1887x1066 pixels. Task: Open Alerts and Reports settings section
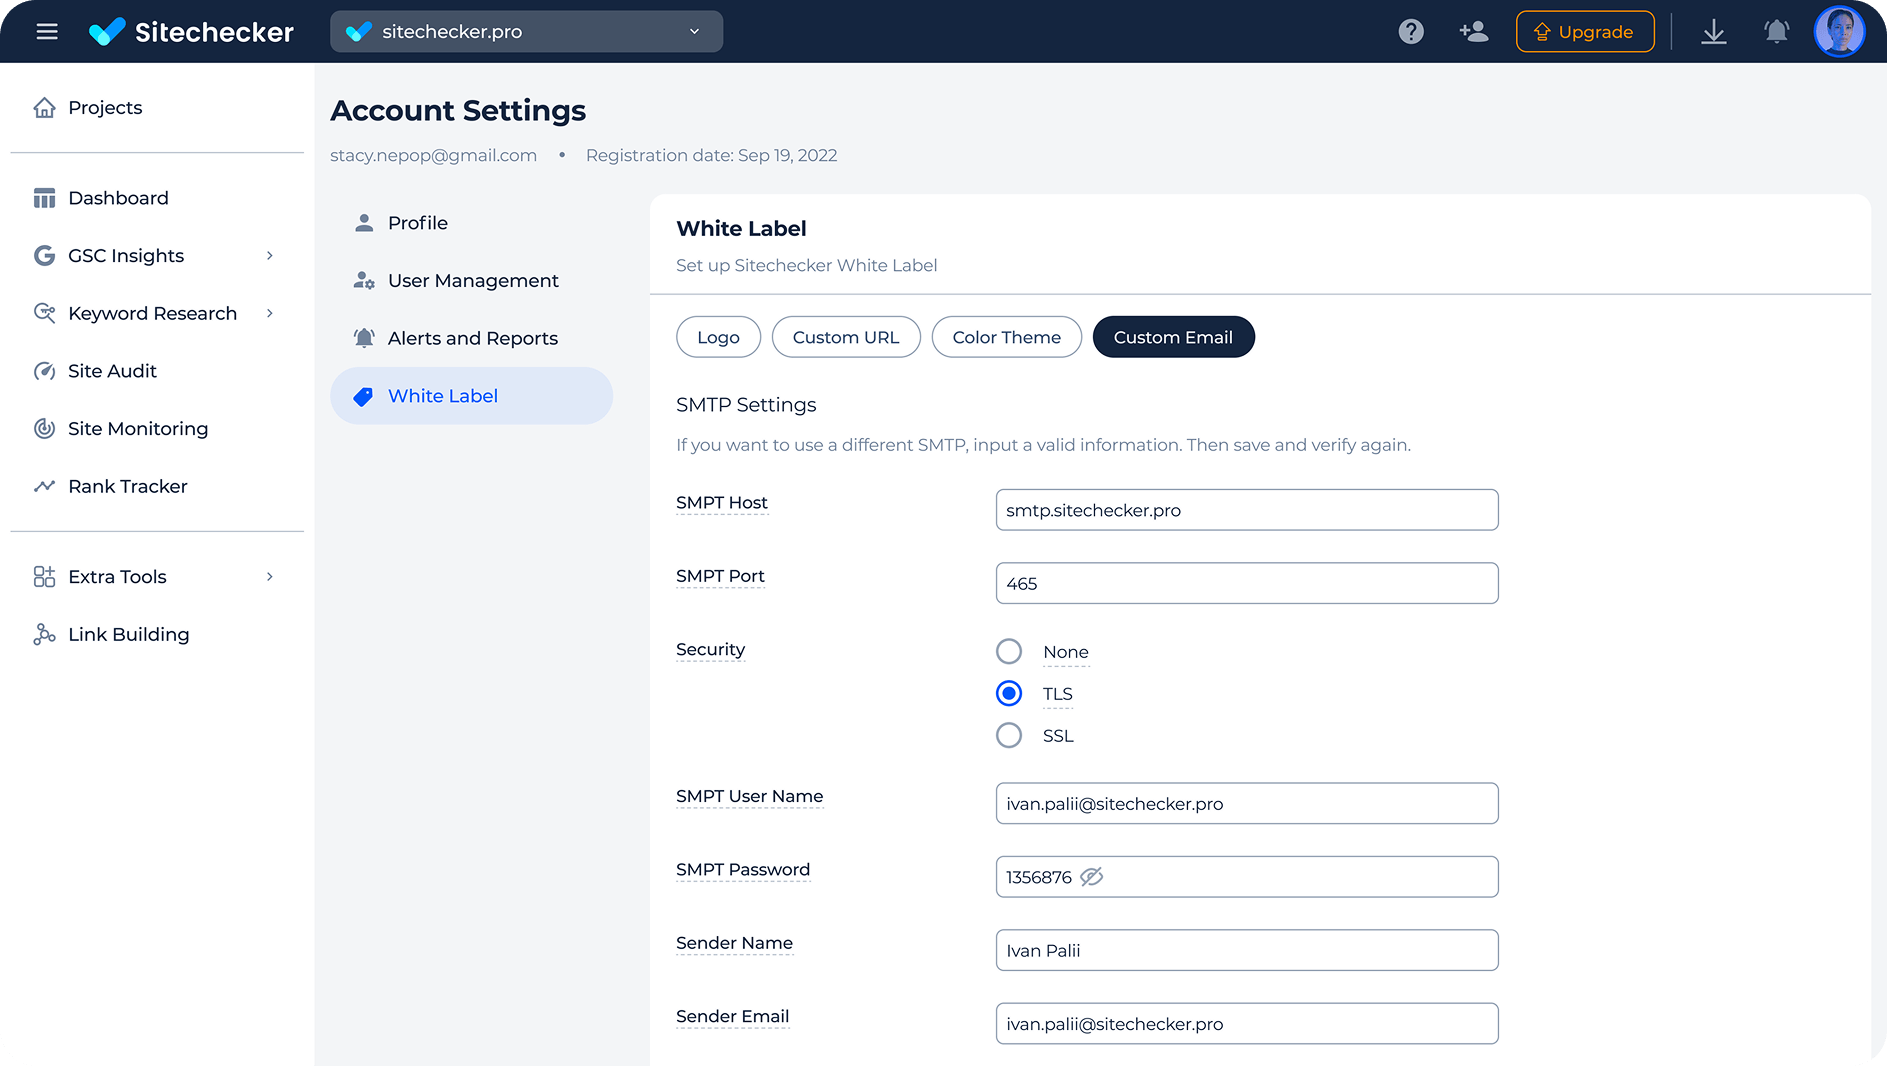click(x=471, y=338)
